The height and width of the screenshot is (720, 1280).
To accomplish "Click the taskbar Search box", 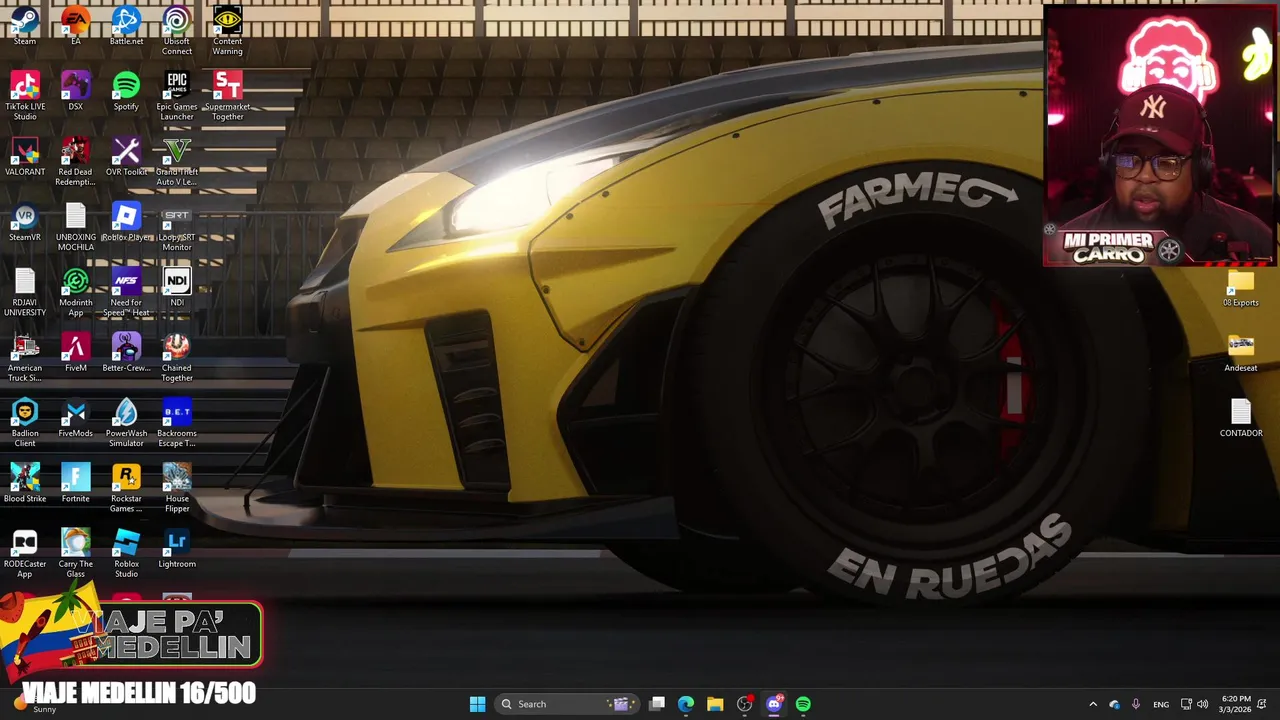I will coord(566,704).
